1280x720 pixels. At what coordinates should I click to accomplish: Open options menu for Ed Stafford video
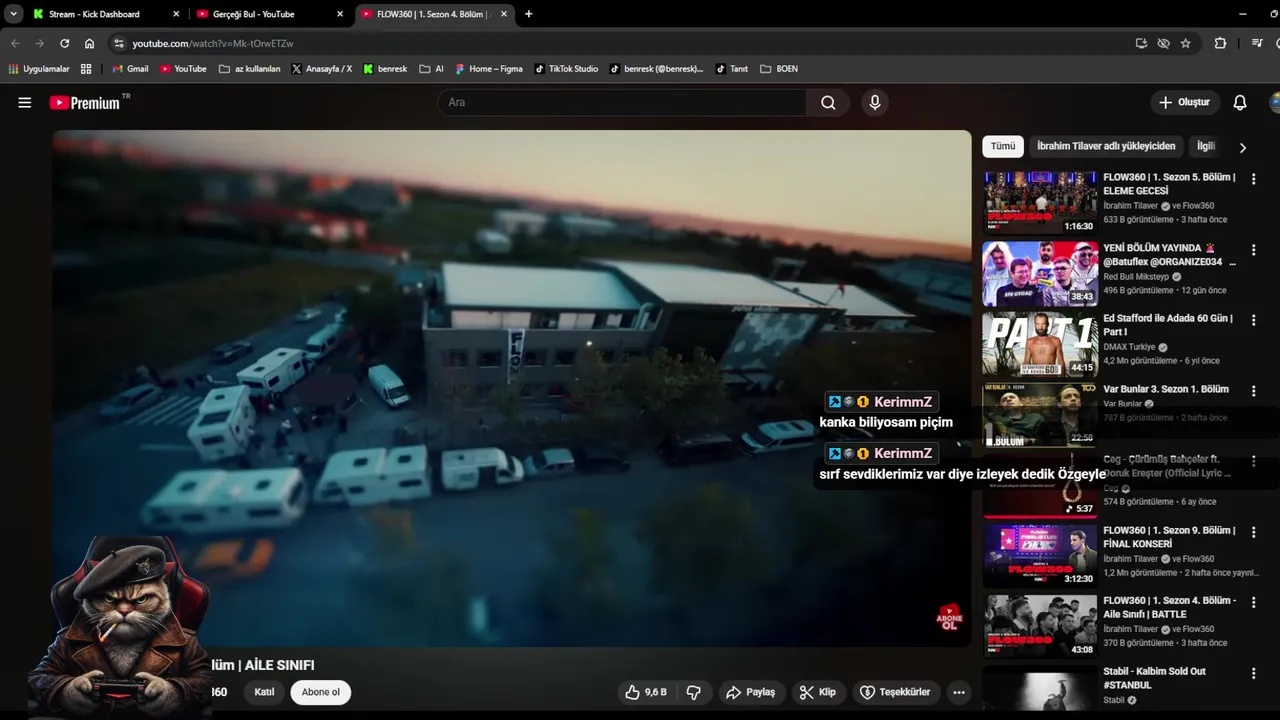pyautogui.click(x=1253, y=320)
